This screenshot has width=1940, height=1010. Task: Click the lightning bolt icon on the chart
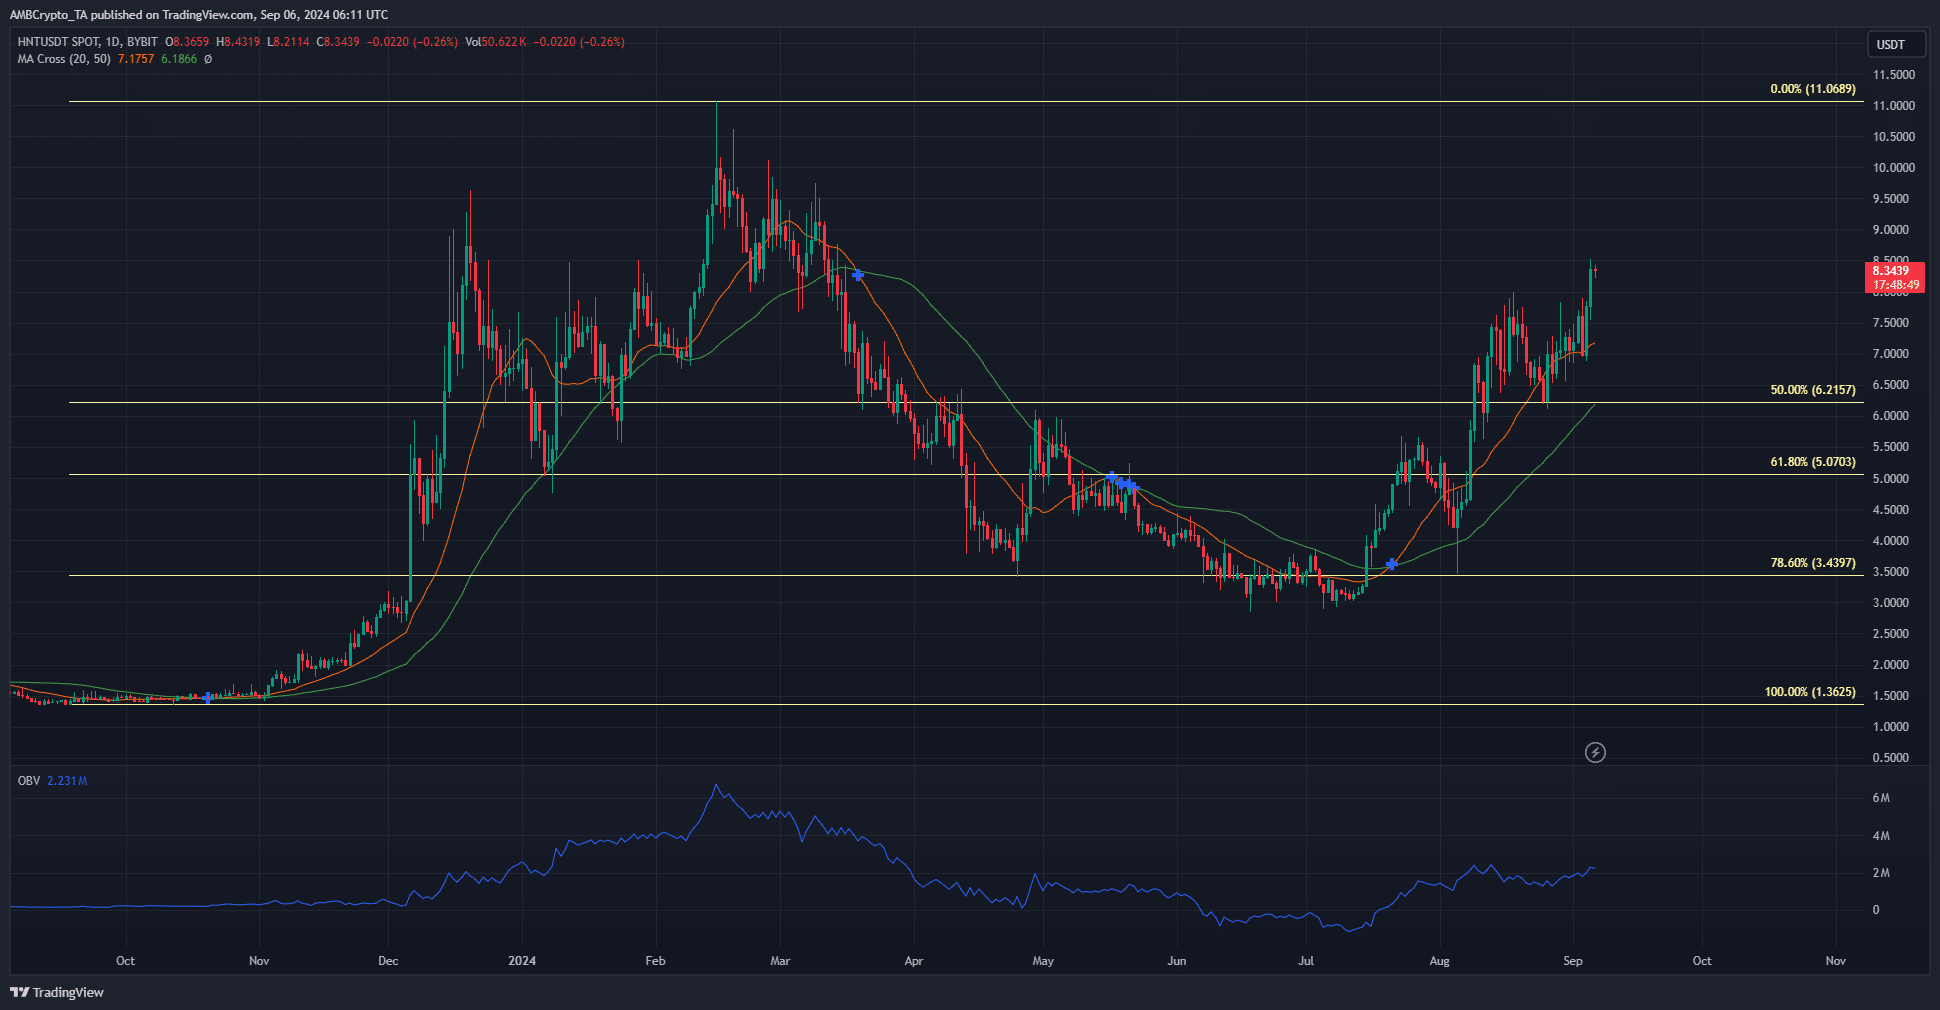(1596, 752)
